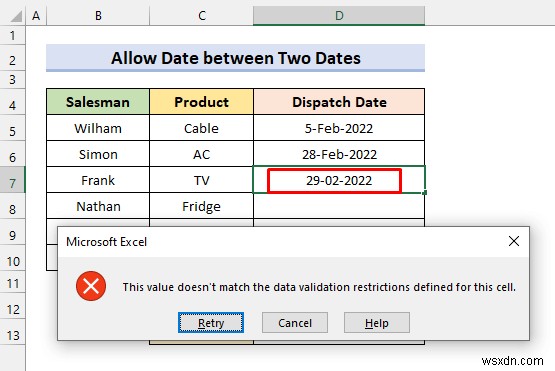Select column A header
This screenshot has height=371, width=555.
[36, 16]
